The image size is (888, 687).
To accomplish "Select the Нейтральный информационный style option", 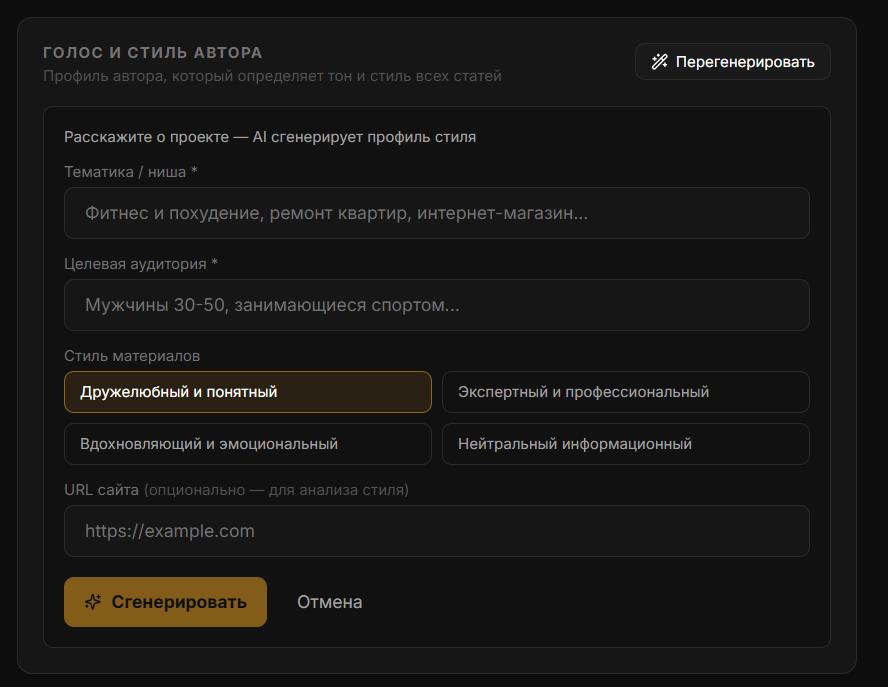I will 625,444.
